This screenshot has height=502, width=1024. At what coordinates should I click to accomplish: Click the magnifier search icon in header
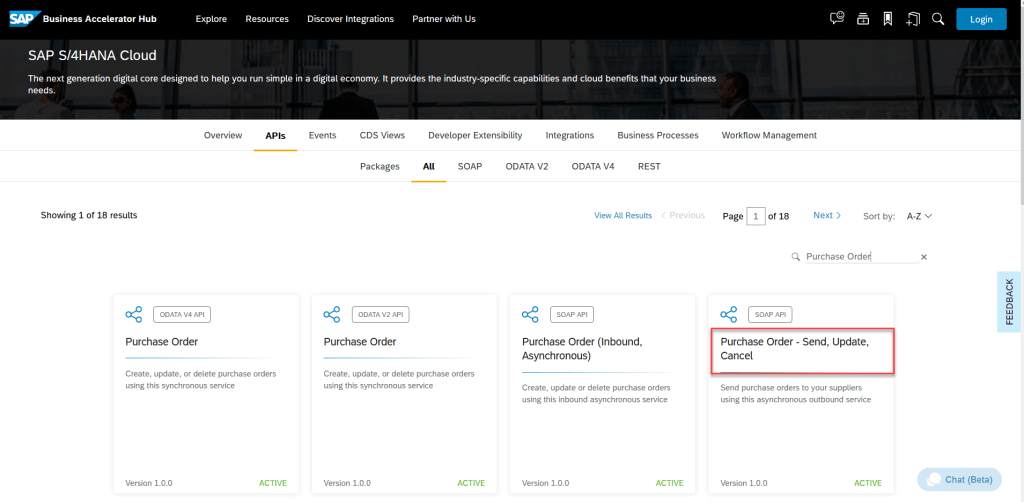[937, 19]
